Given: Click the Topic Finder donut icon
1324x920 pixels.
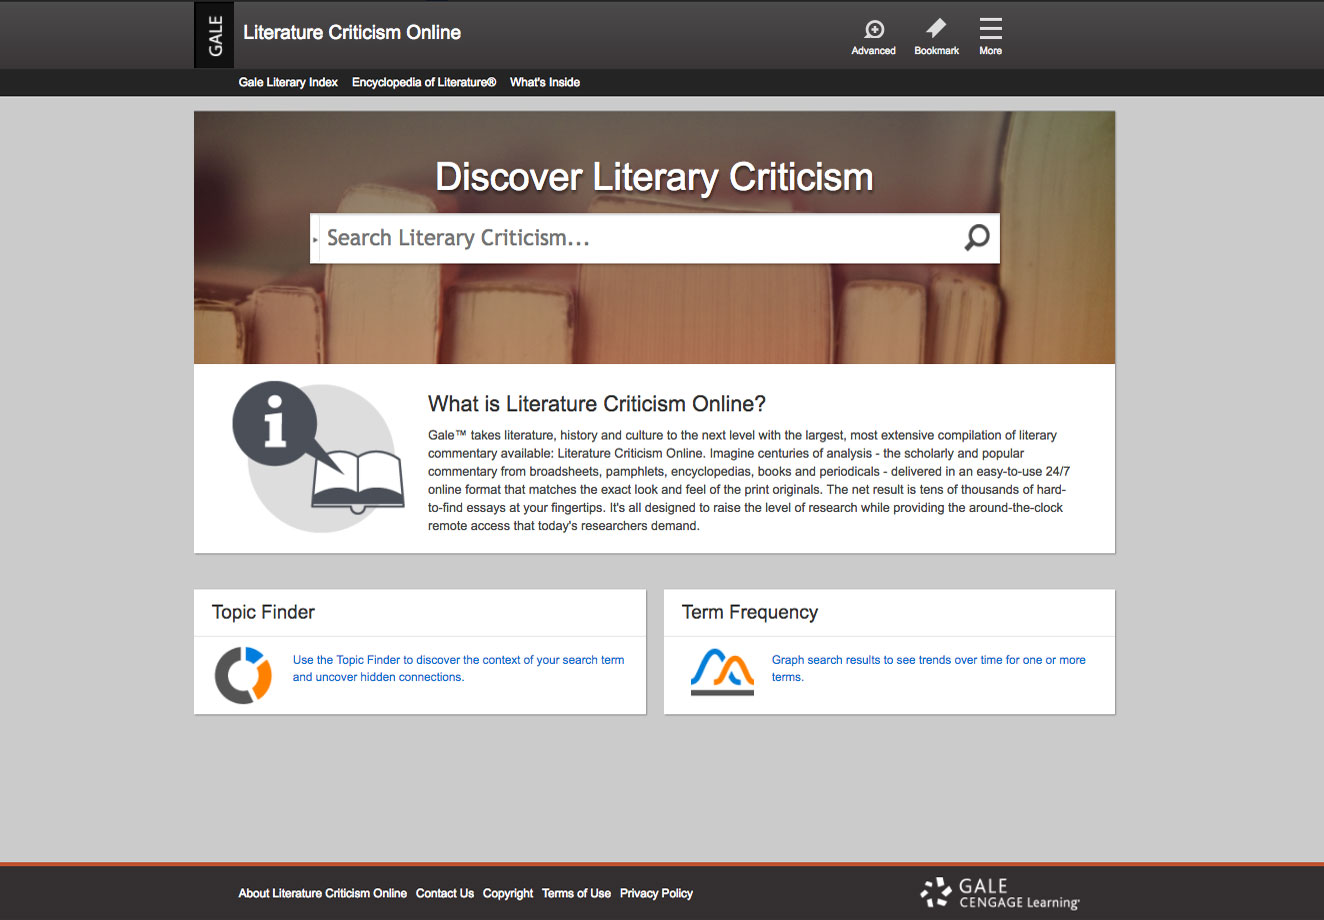Looking at the screenshot, I should [243, 675].
